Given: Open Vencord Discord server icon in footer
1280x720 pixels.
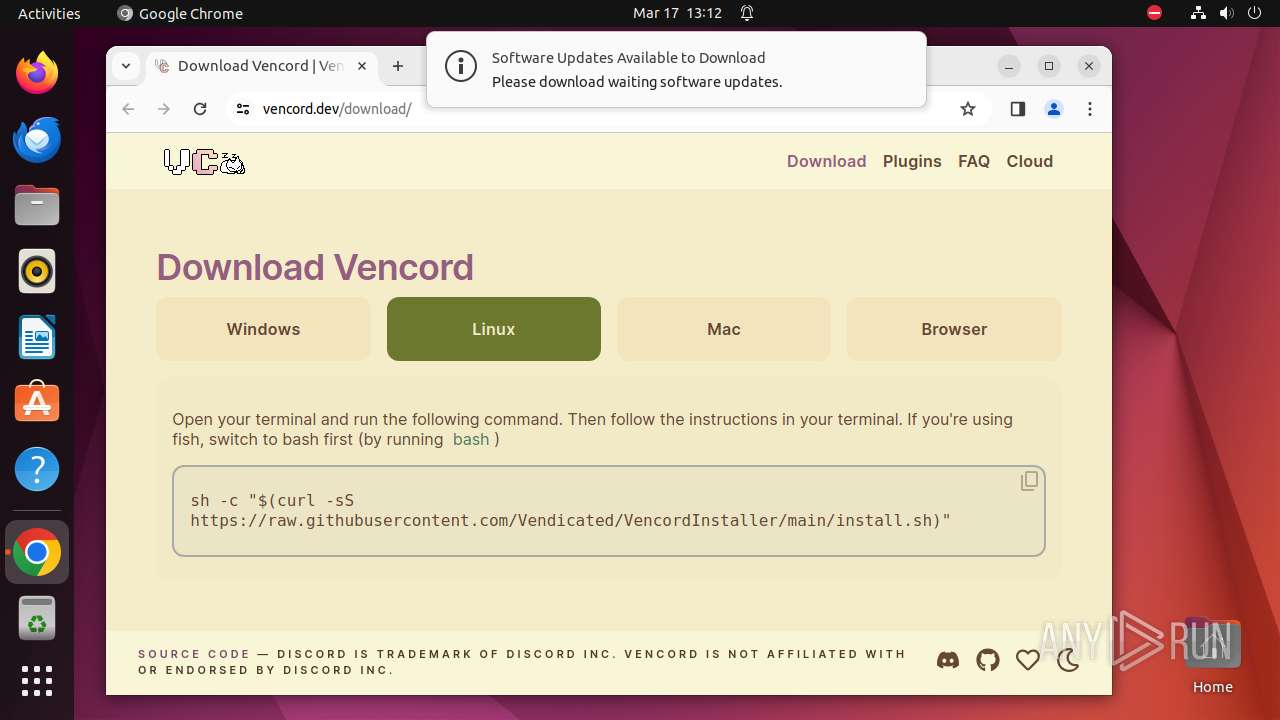Looking at the screenshot, I should (x=948, y=661).
